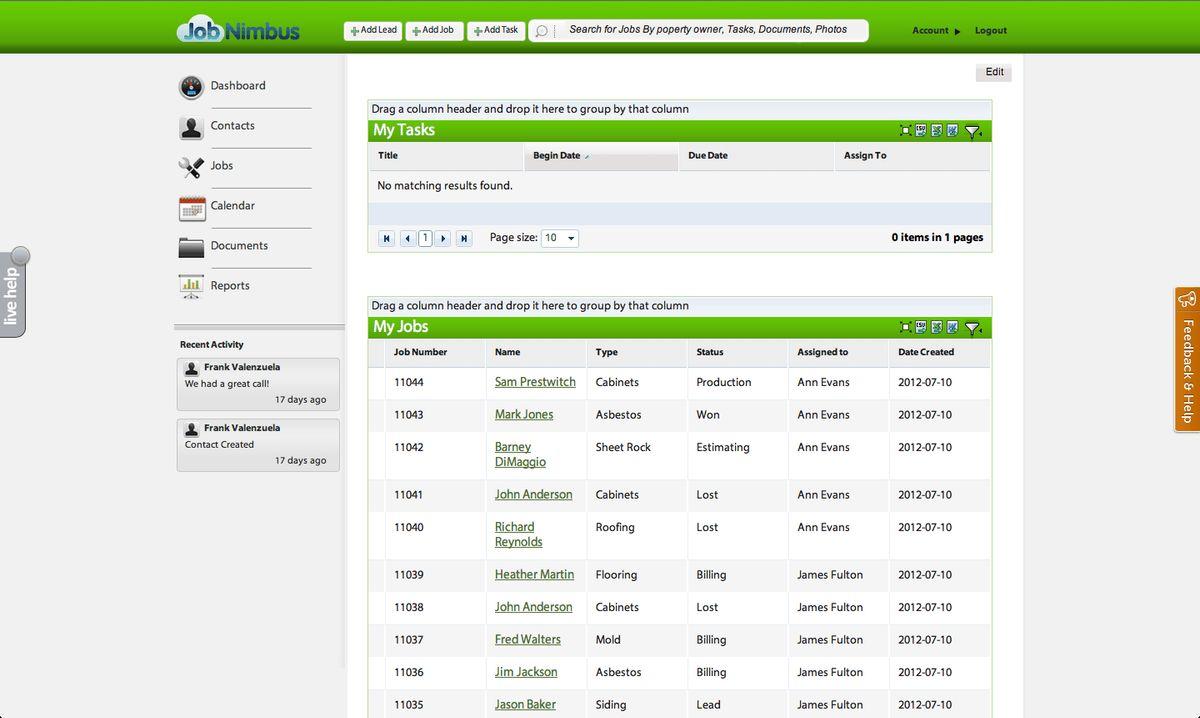Screen dimensions: 1200x718
Task: Click into the job search field
Action: click(707, 30)
